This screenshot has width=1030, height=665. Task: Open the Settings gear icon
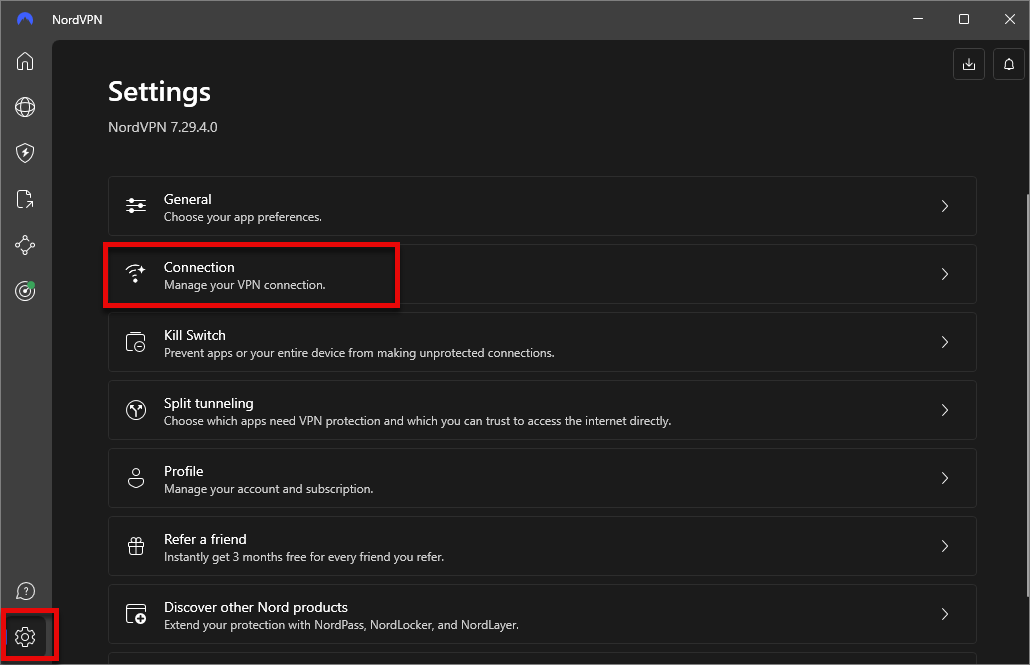[25, 637]
